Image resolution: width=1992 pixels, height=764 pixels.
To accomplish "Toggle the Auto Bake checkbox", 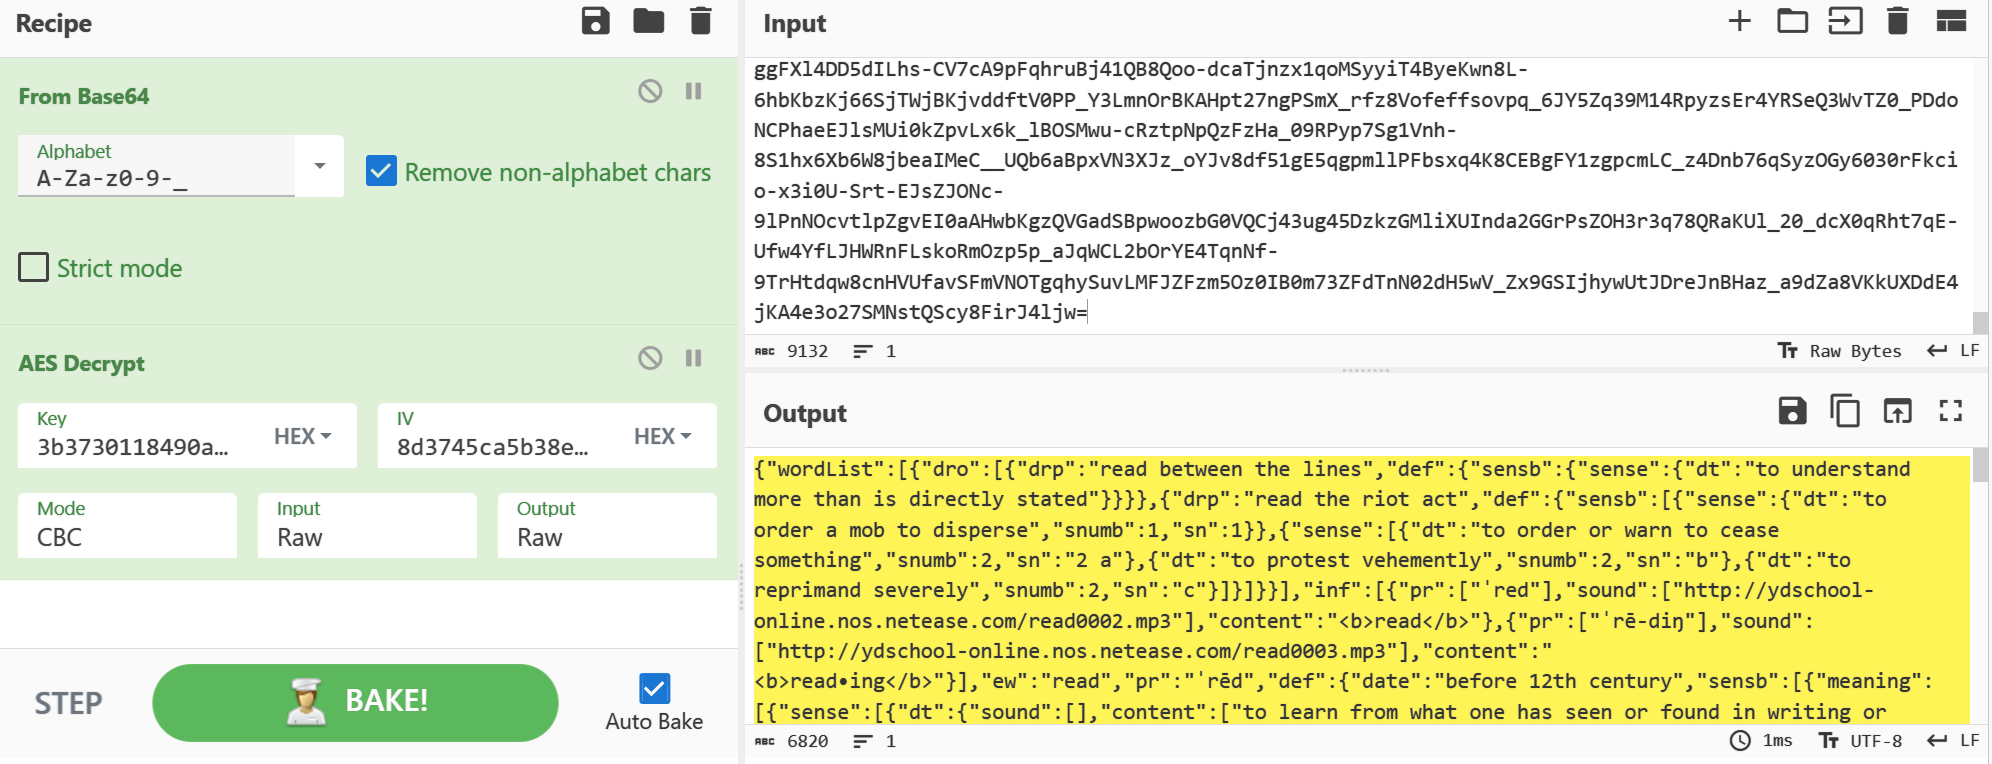I will (654, 688).
